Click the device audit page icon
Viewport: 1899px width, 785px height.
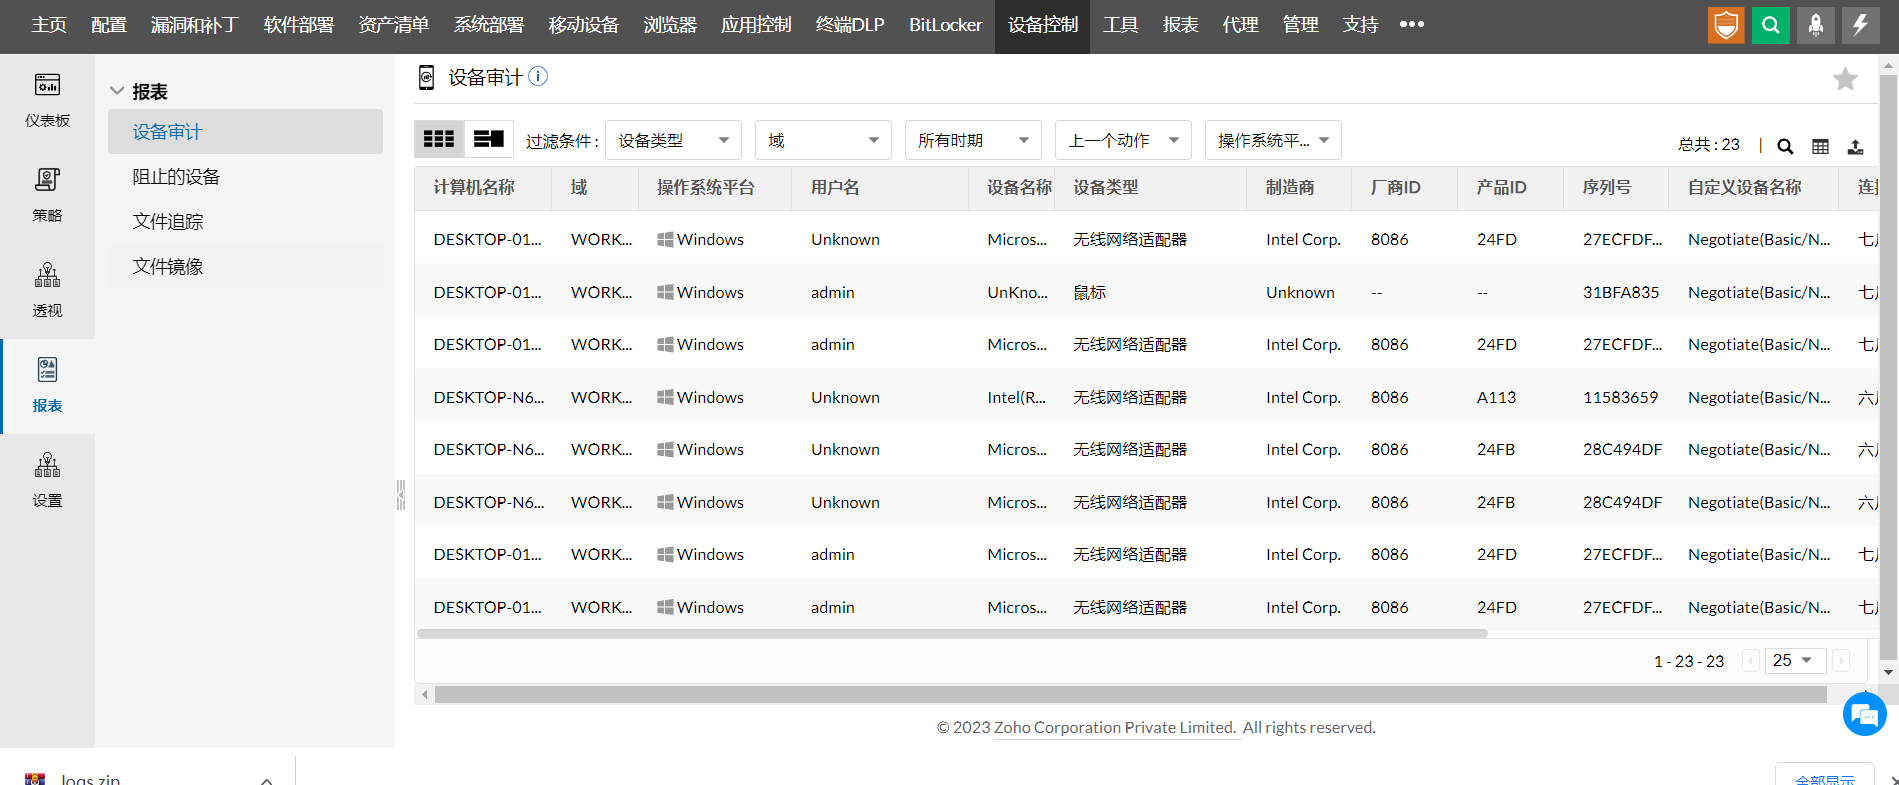pos(426,78)
